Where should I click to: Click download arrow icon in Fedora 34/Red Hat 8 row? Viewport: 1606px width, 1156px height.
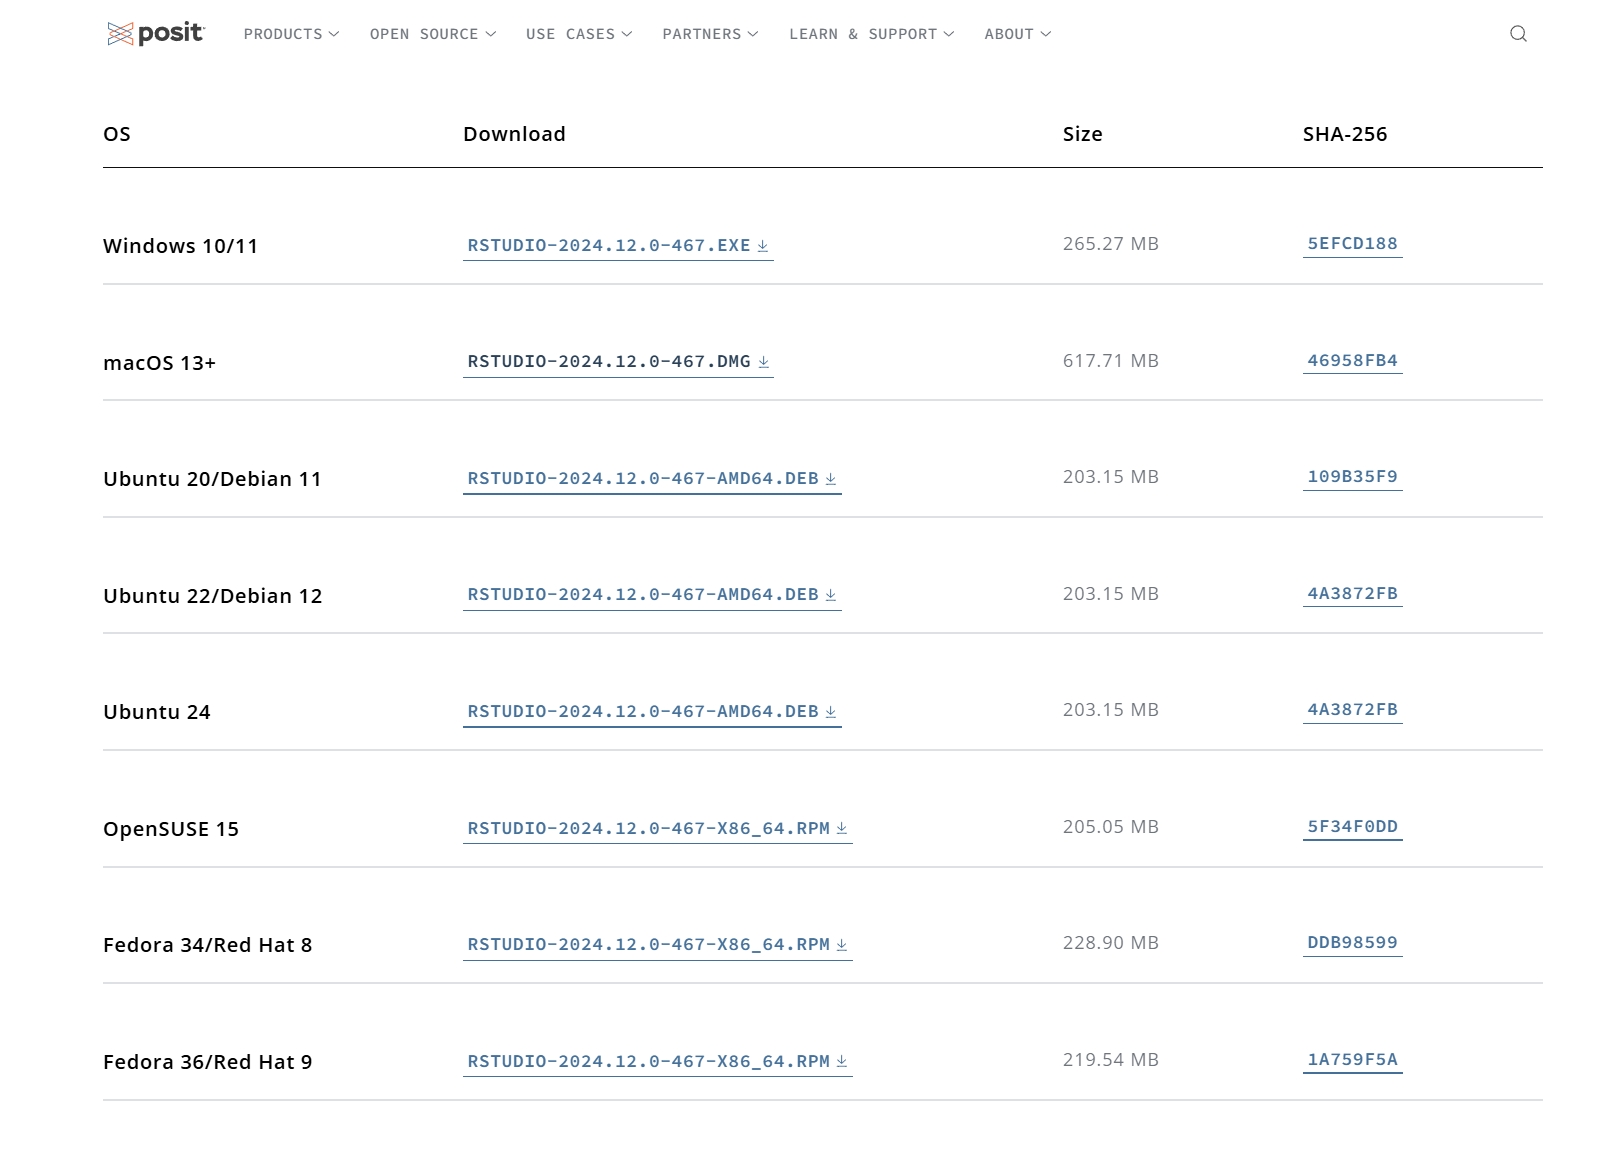click(842, 945)
